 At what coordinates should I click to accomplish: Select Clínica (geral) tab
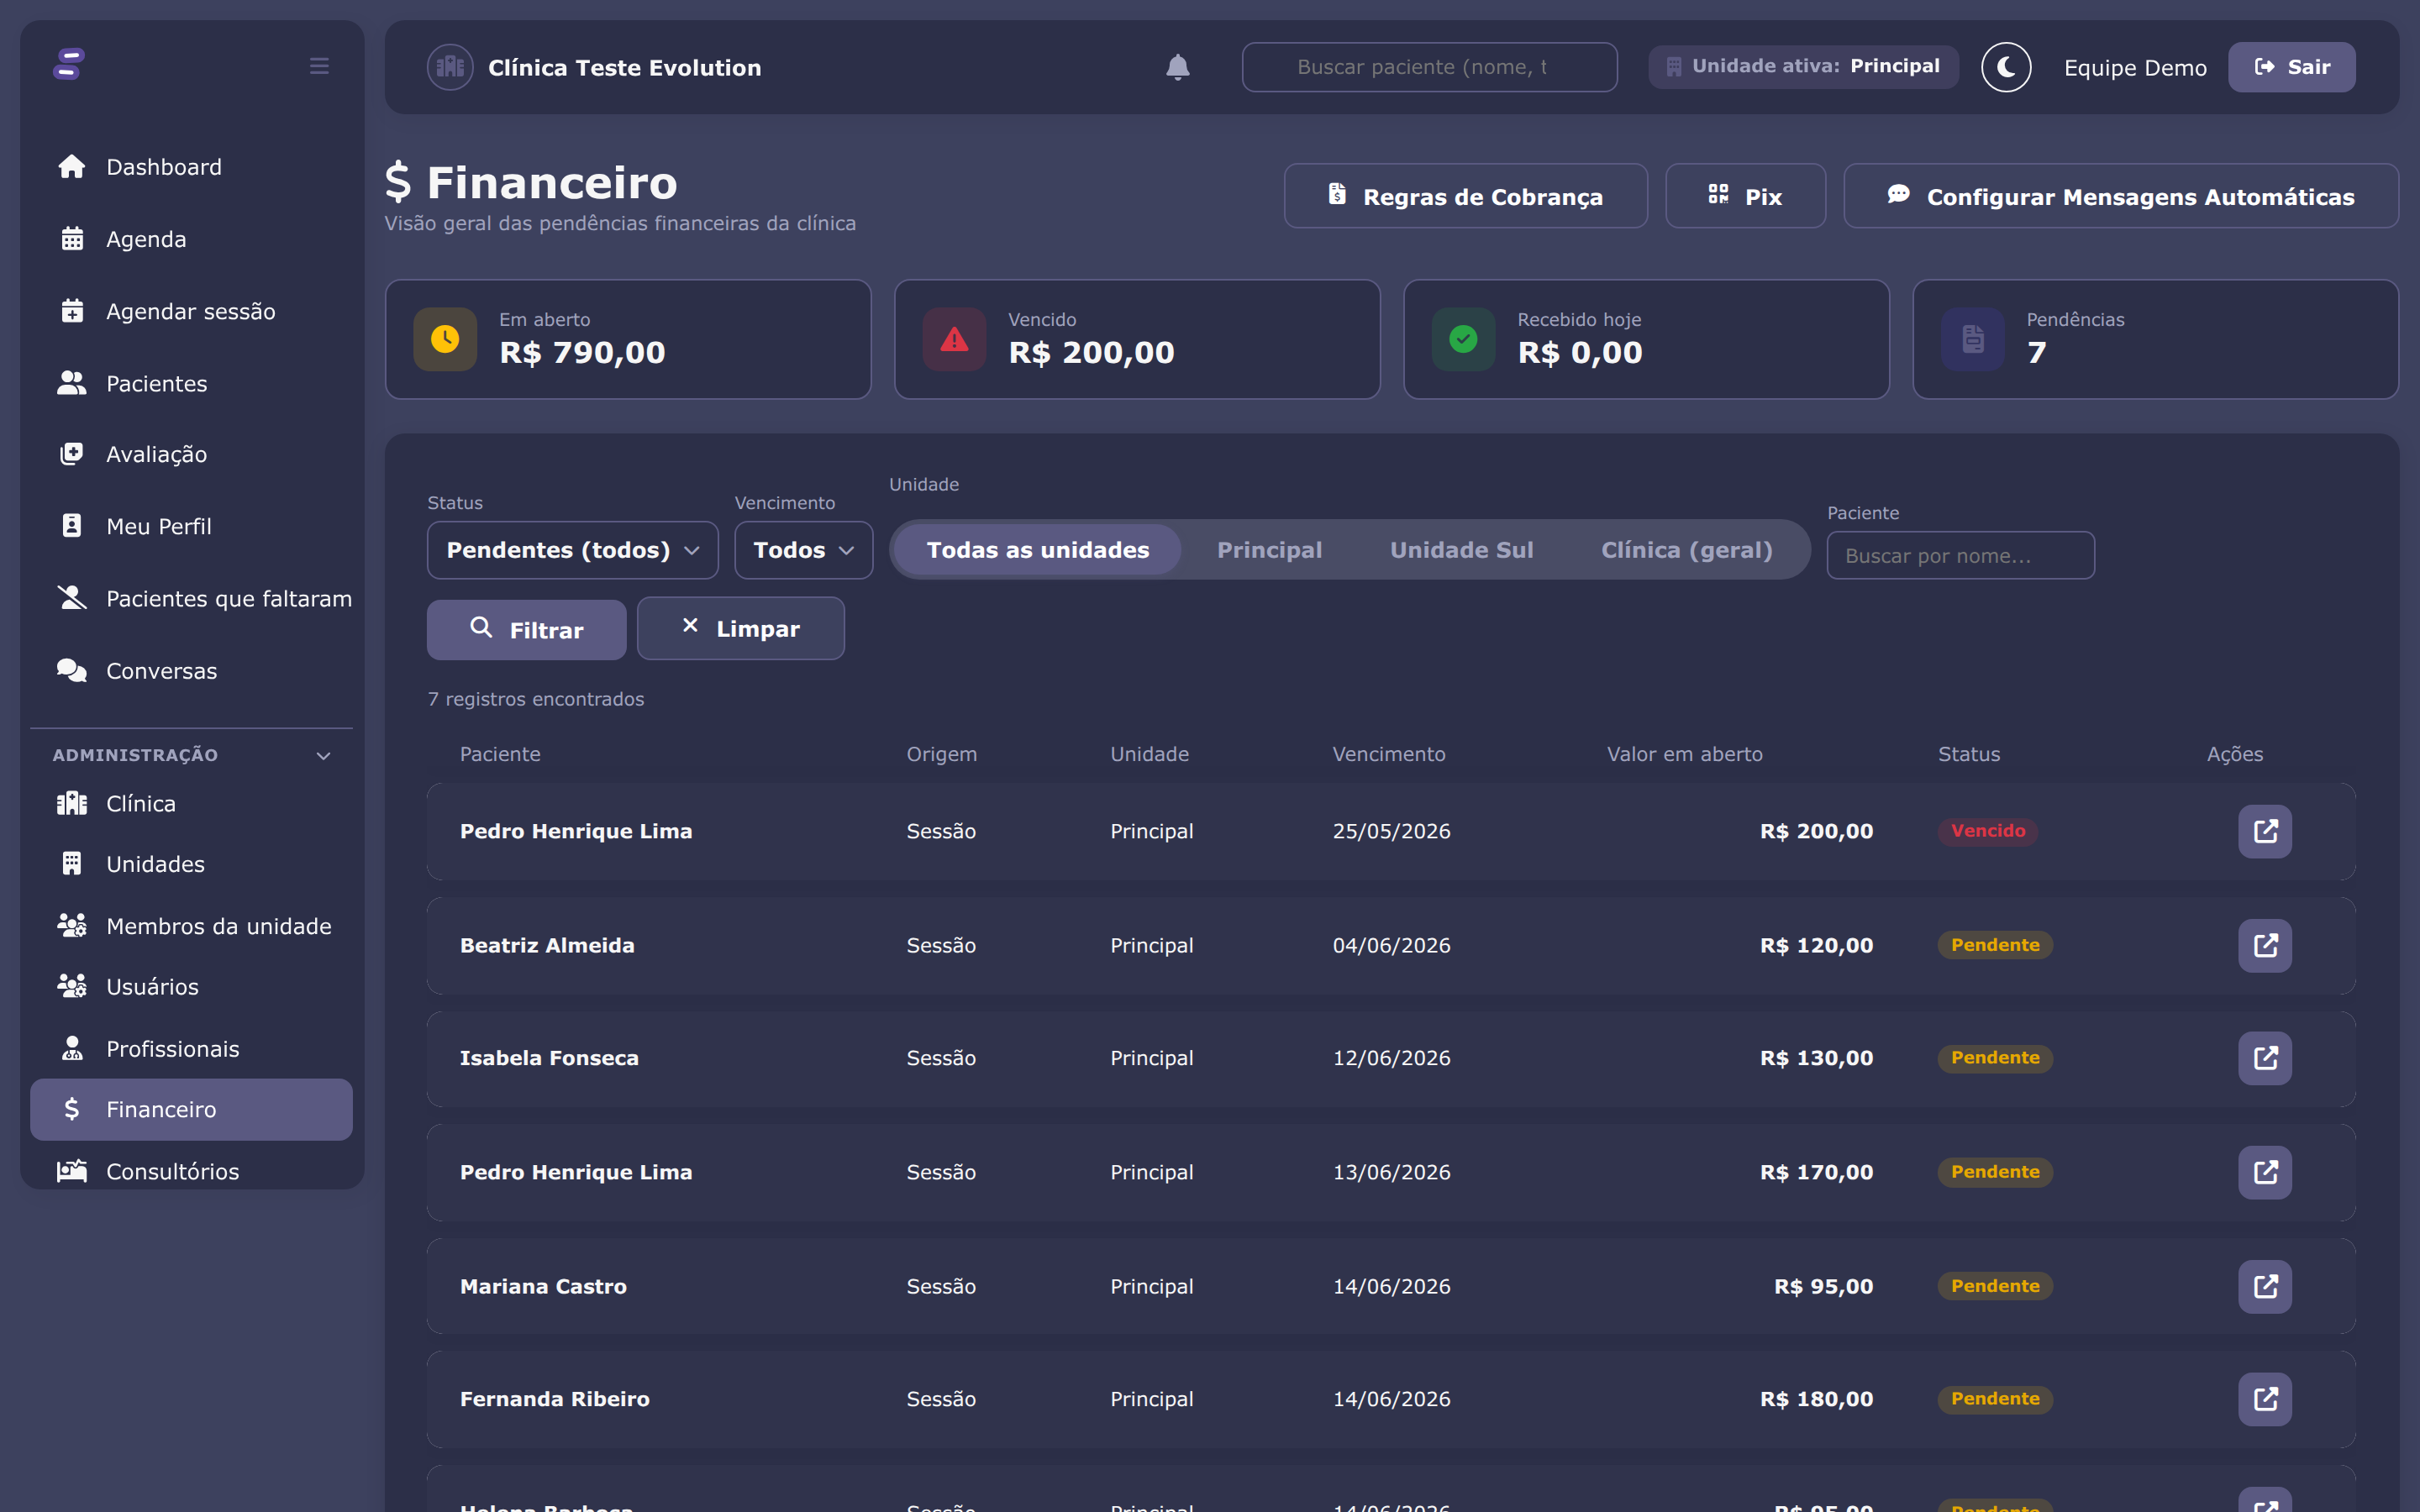pos(1686,550)
